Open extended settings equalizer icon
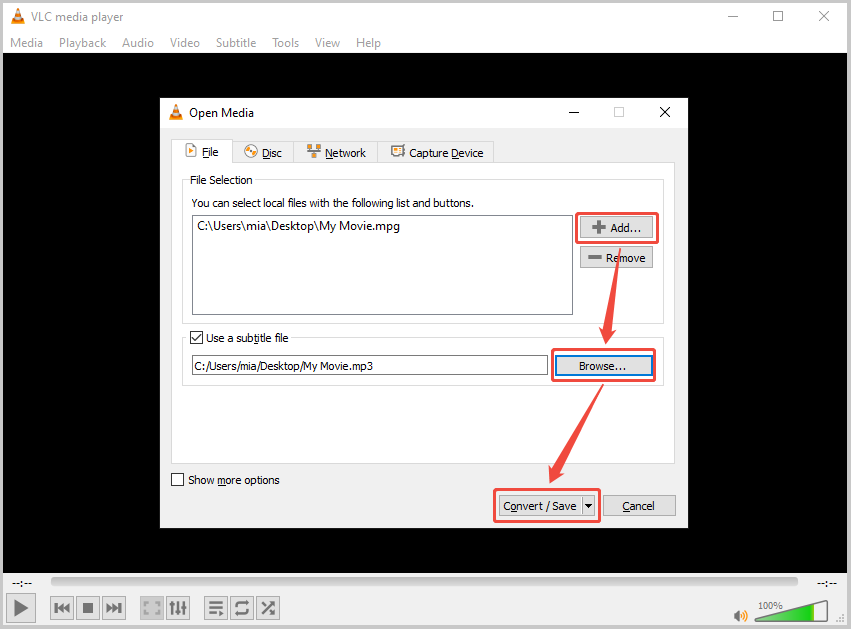This screenshot has width=851, height=629. pos(178,608)
